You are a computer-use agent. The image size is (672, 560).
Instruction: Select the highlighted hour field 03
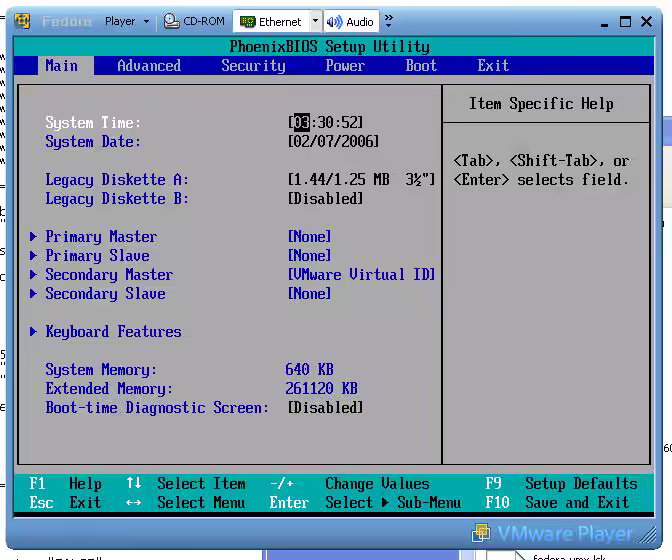301,122
